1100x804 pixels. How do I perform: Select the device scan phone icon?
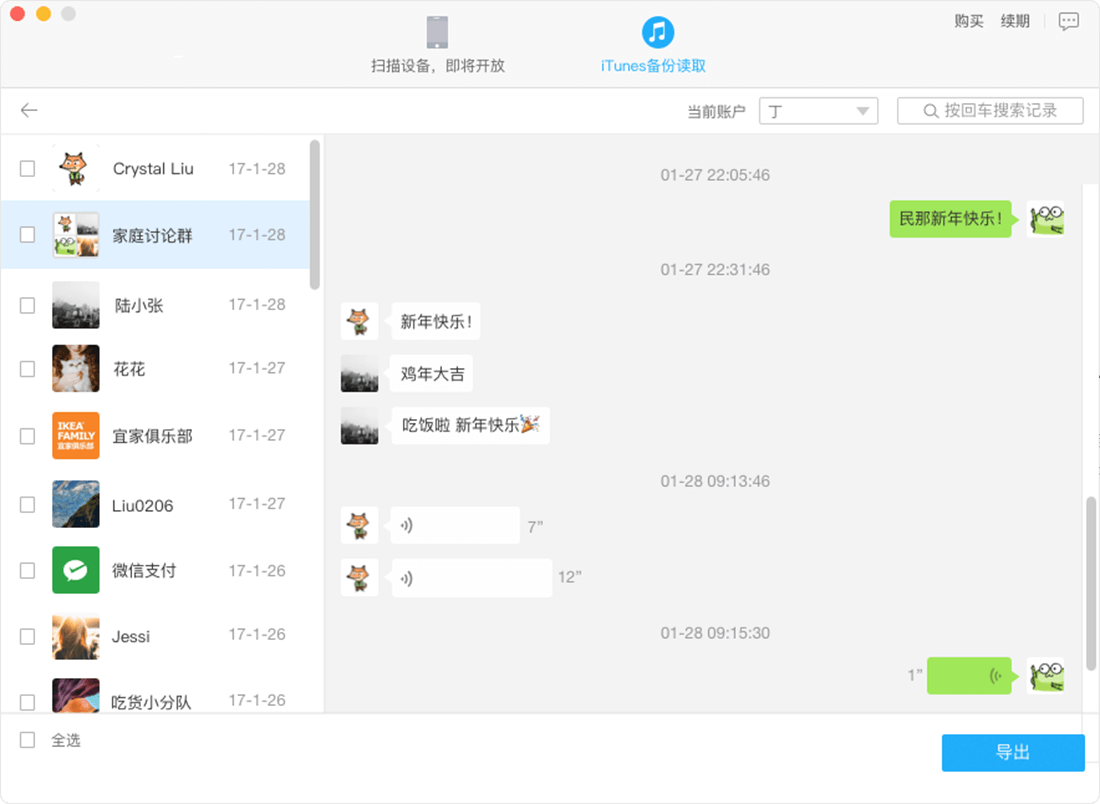point(435,32)
